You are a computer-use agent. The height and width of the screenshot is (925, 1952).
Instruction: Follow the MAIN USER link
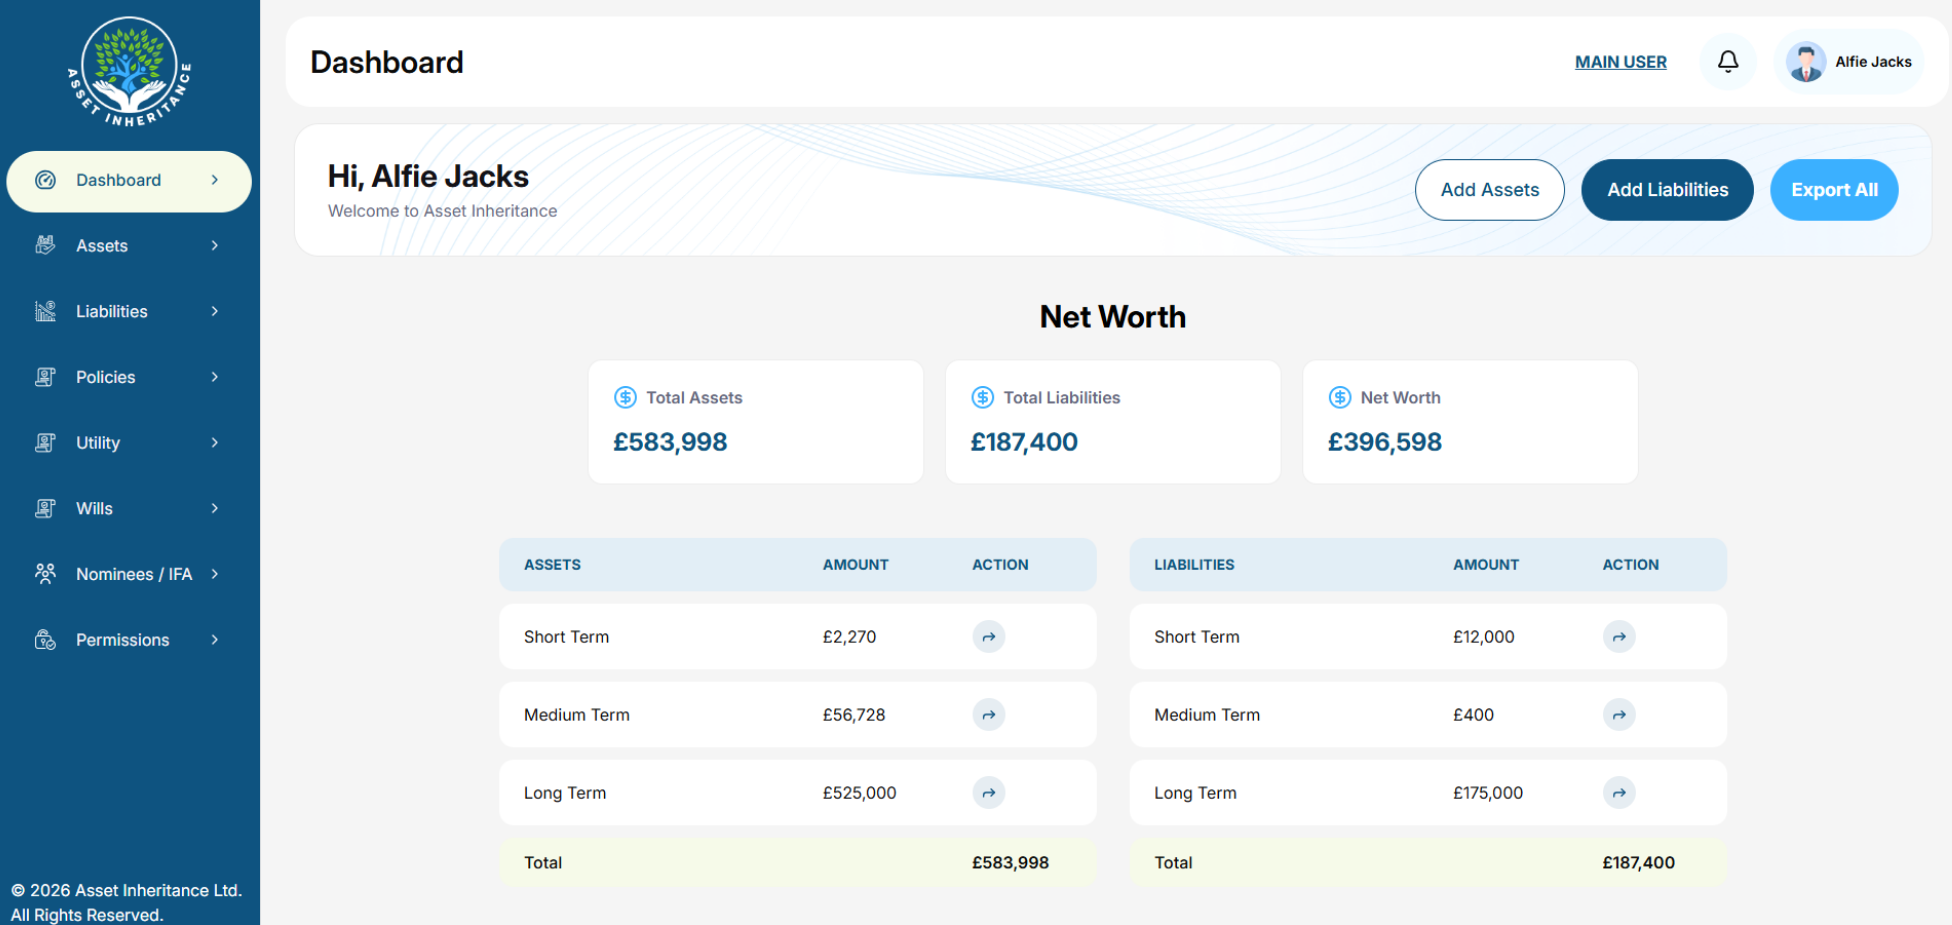pyautogui.click(x=1620, y=62)
